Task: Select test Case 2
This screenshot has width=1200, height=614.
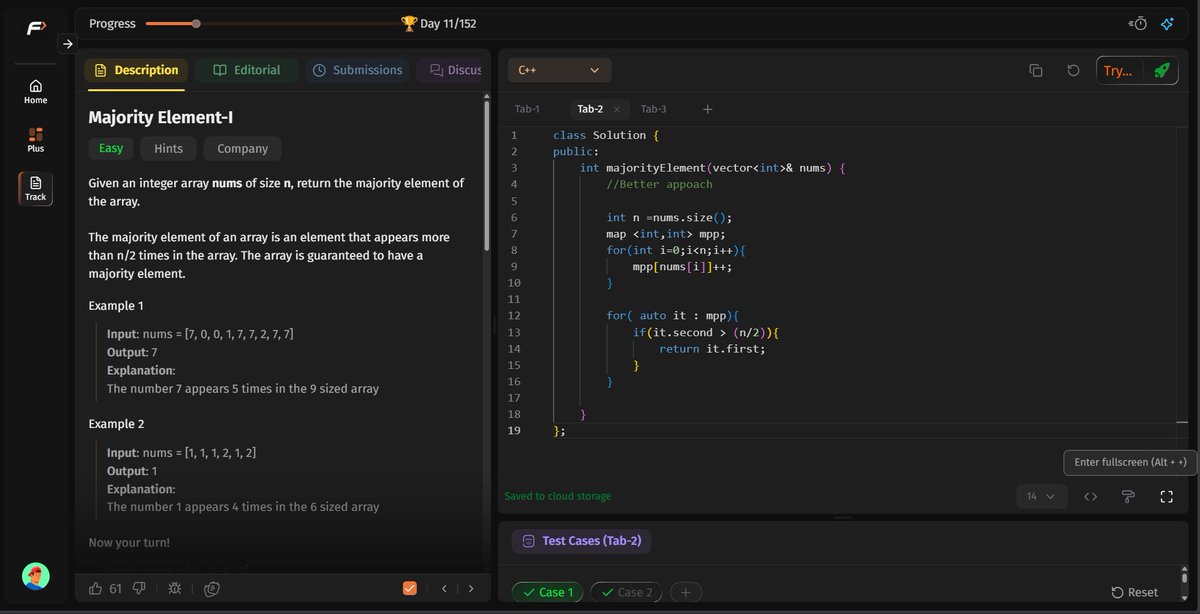Action: coord(625,592)
